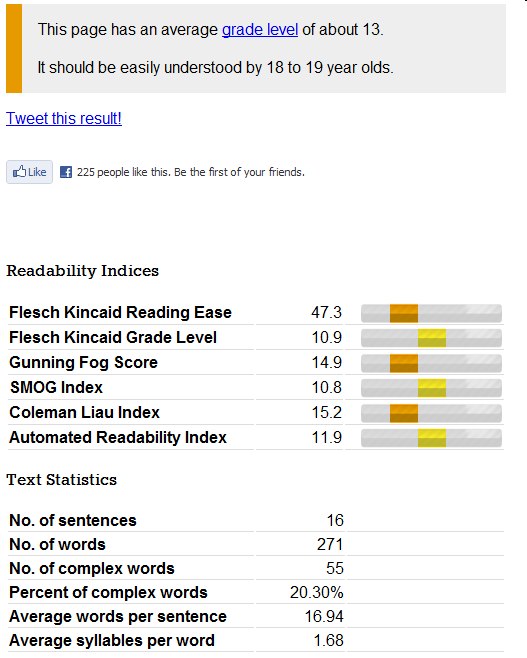The width and height of the screenshot is (527, 658).
Task: Click the Automated Readability Index bar
Action: click(x=431, y=438)
